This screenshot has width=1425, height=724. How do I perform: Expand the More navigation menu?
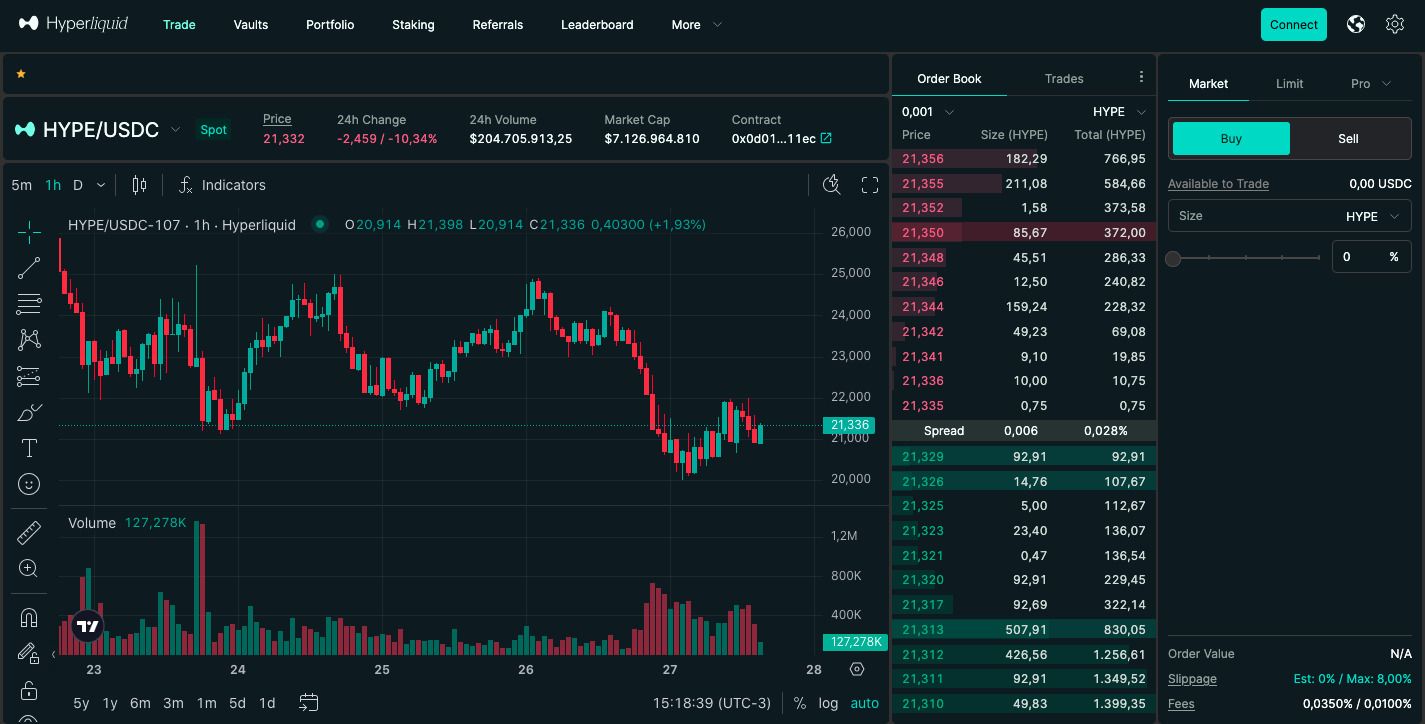696,25
